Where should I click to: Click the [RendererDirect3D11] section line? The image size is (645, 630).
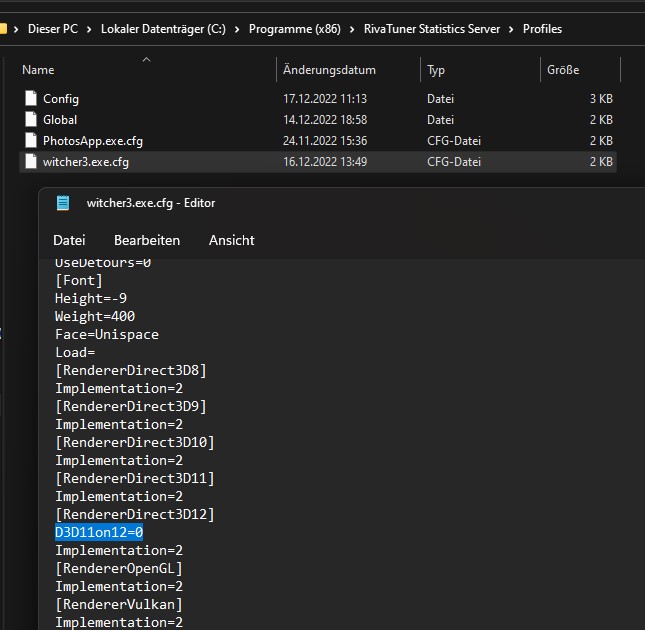[135, 478]
